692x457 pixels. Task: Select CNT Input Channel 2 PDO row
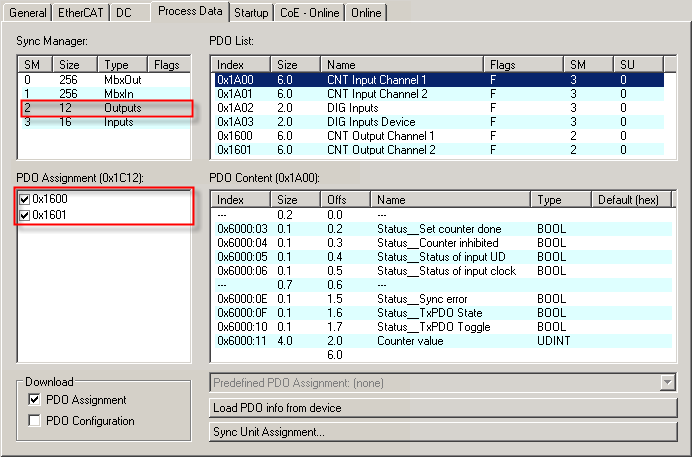(x=439, y=94)
